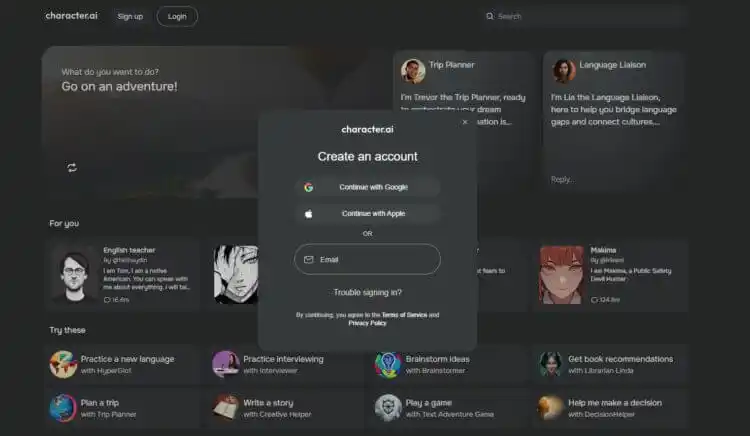Continue with Google sign-in
Screen dimensions: 750x436
367,187
